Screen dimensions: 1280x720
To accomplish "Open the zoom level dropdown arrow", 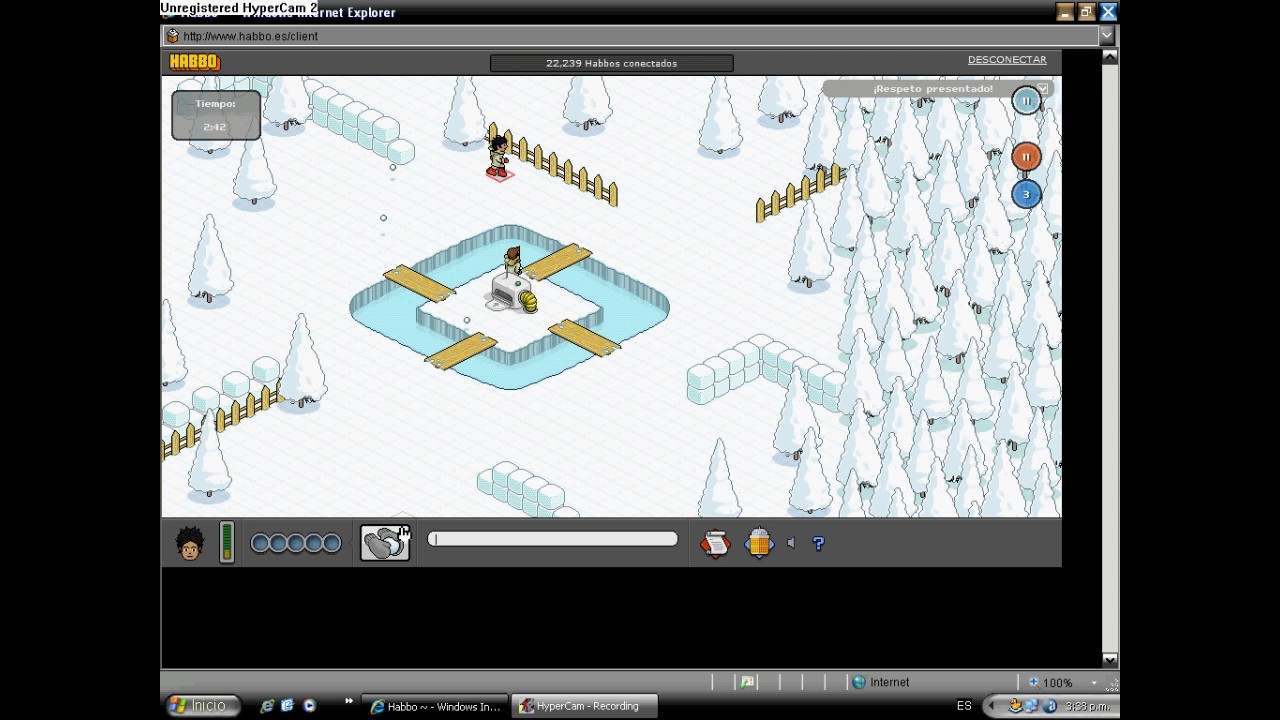I will (1094, 683).
